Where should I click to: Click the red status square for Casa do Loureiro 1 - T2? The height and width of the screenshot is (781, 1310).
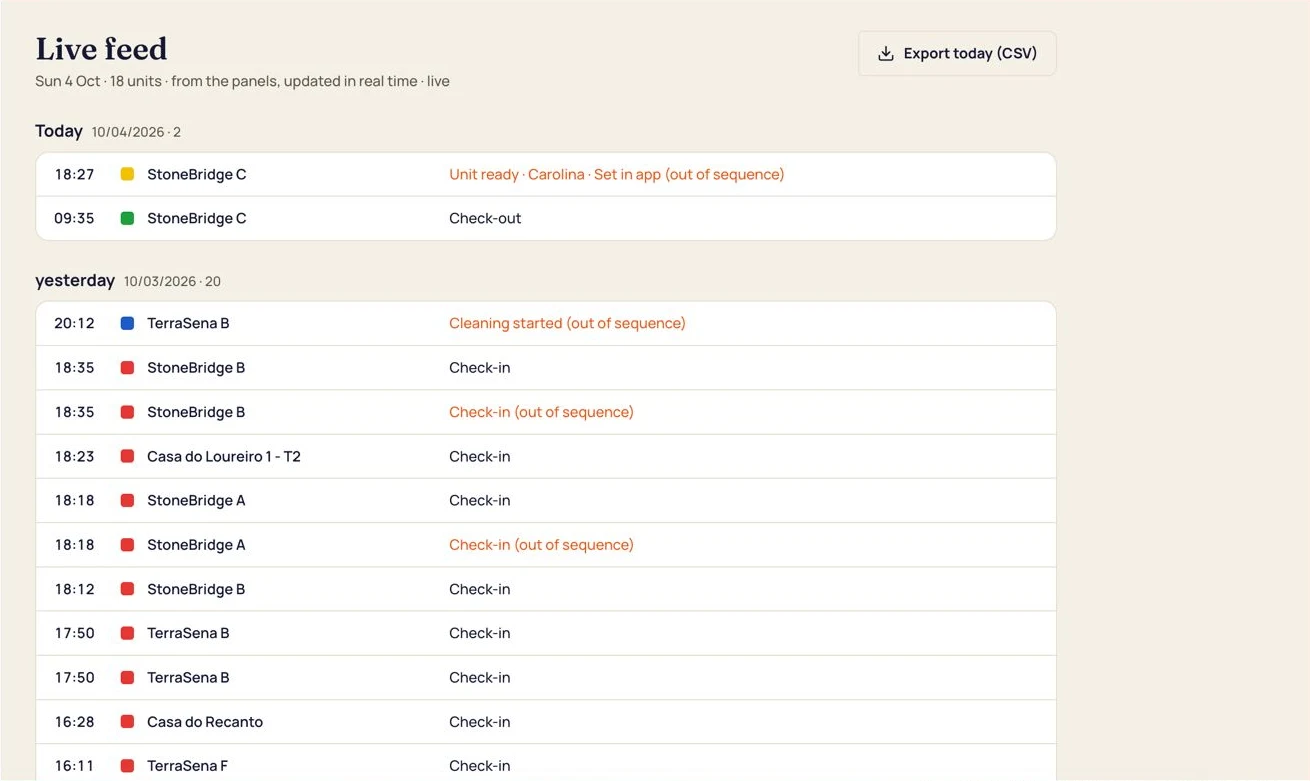click(127, 456)
